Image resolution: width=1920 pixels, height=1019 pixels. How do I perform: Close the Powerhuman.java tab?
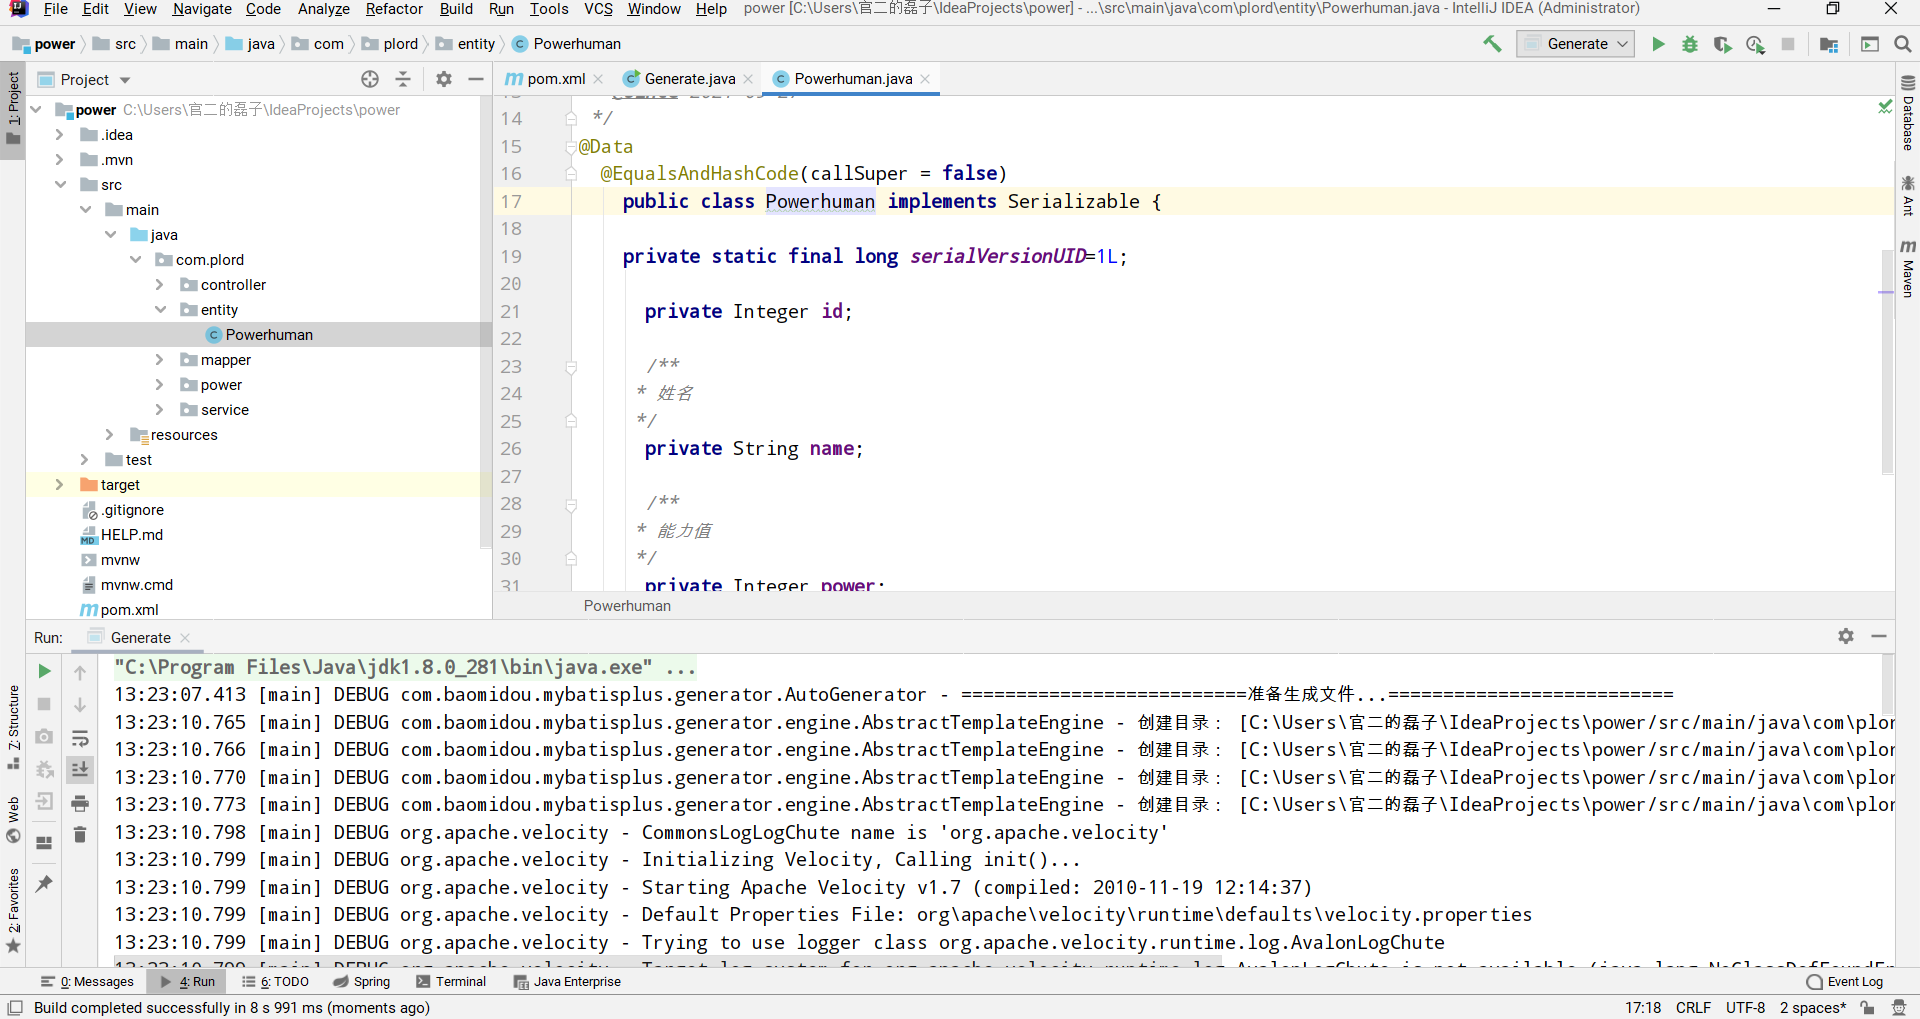[x=926, y=79]
